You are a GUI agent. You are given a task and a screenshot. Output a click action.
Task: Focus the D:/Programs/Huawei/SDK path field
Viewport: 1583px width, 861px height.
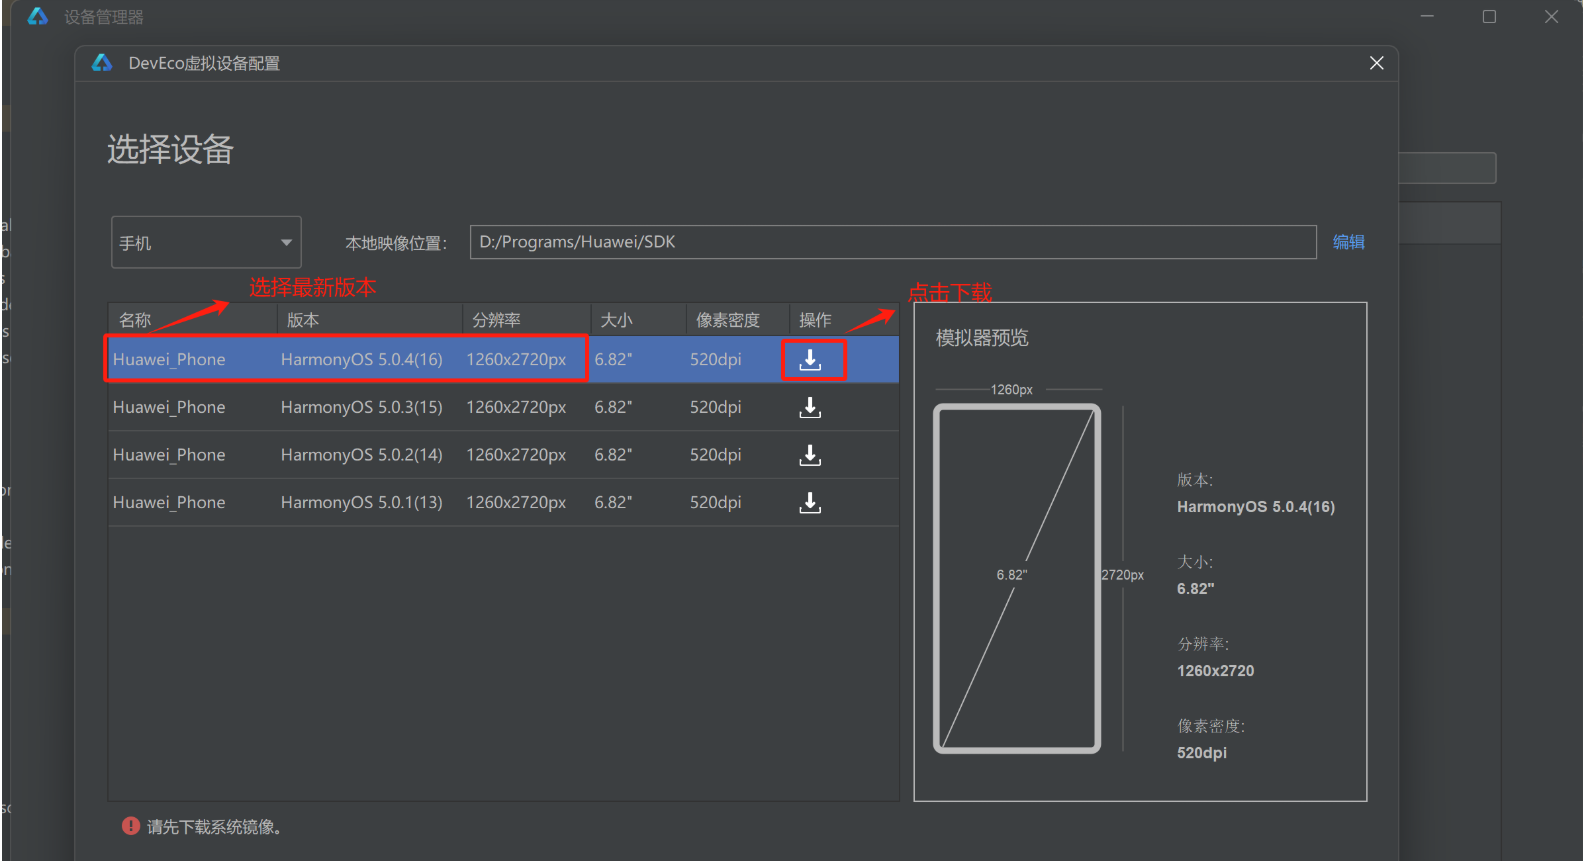point(893,242)
